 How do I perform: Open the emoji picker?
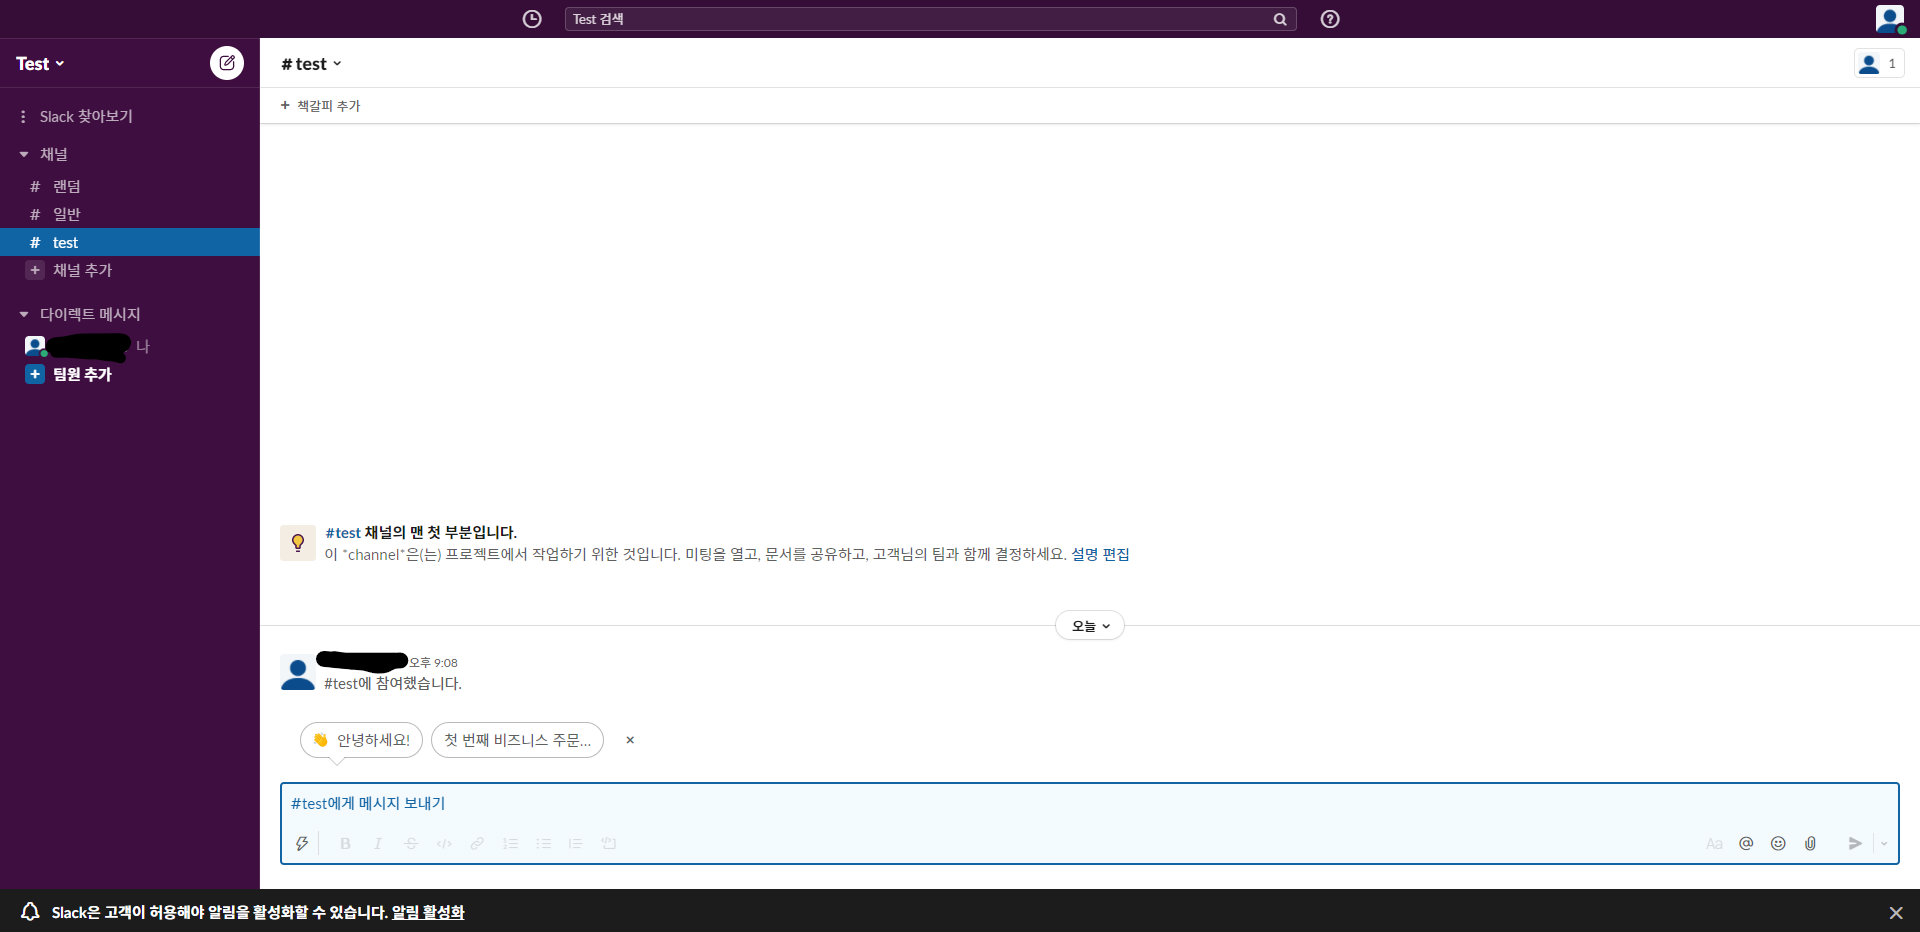(1778, 843)
